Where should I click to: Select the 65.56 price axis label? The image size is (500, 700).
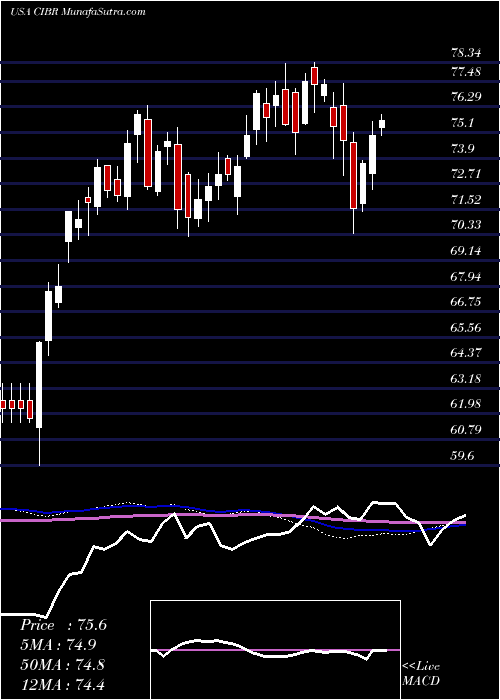[x=466, y=328]
